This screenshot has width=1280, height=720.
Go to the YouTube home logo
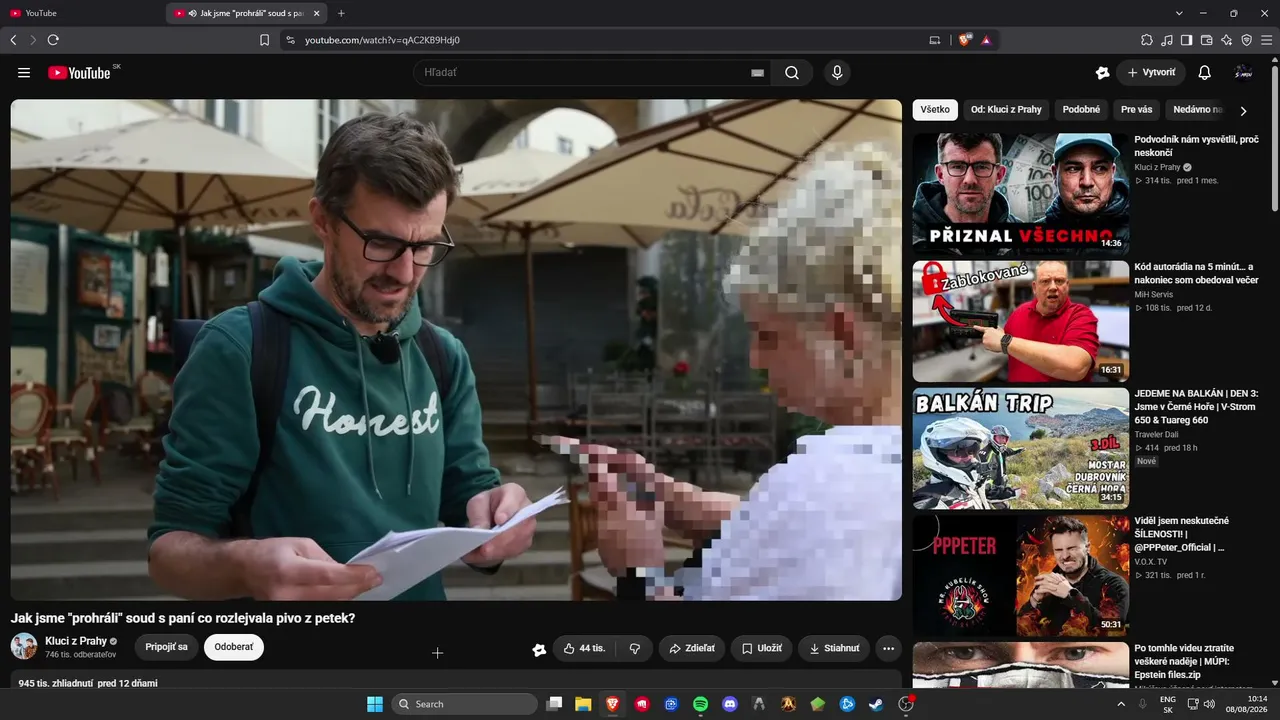coord(79,73)
